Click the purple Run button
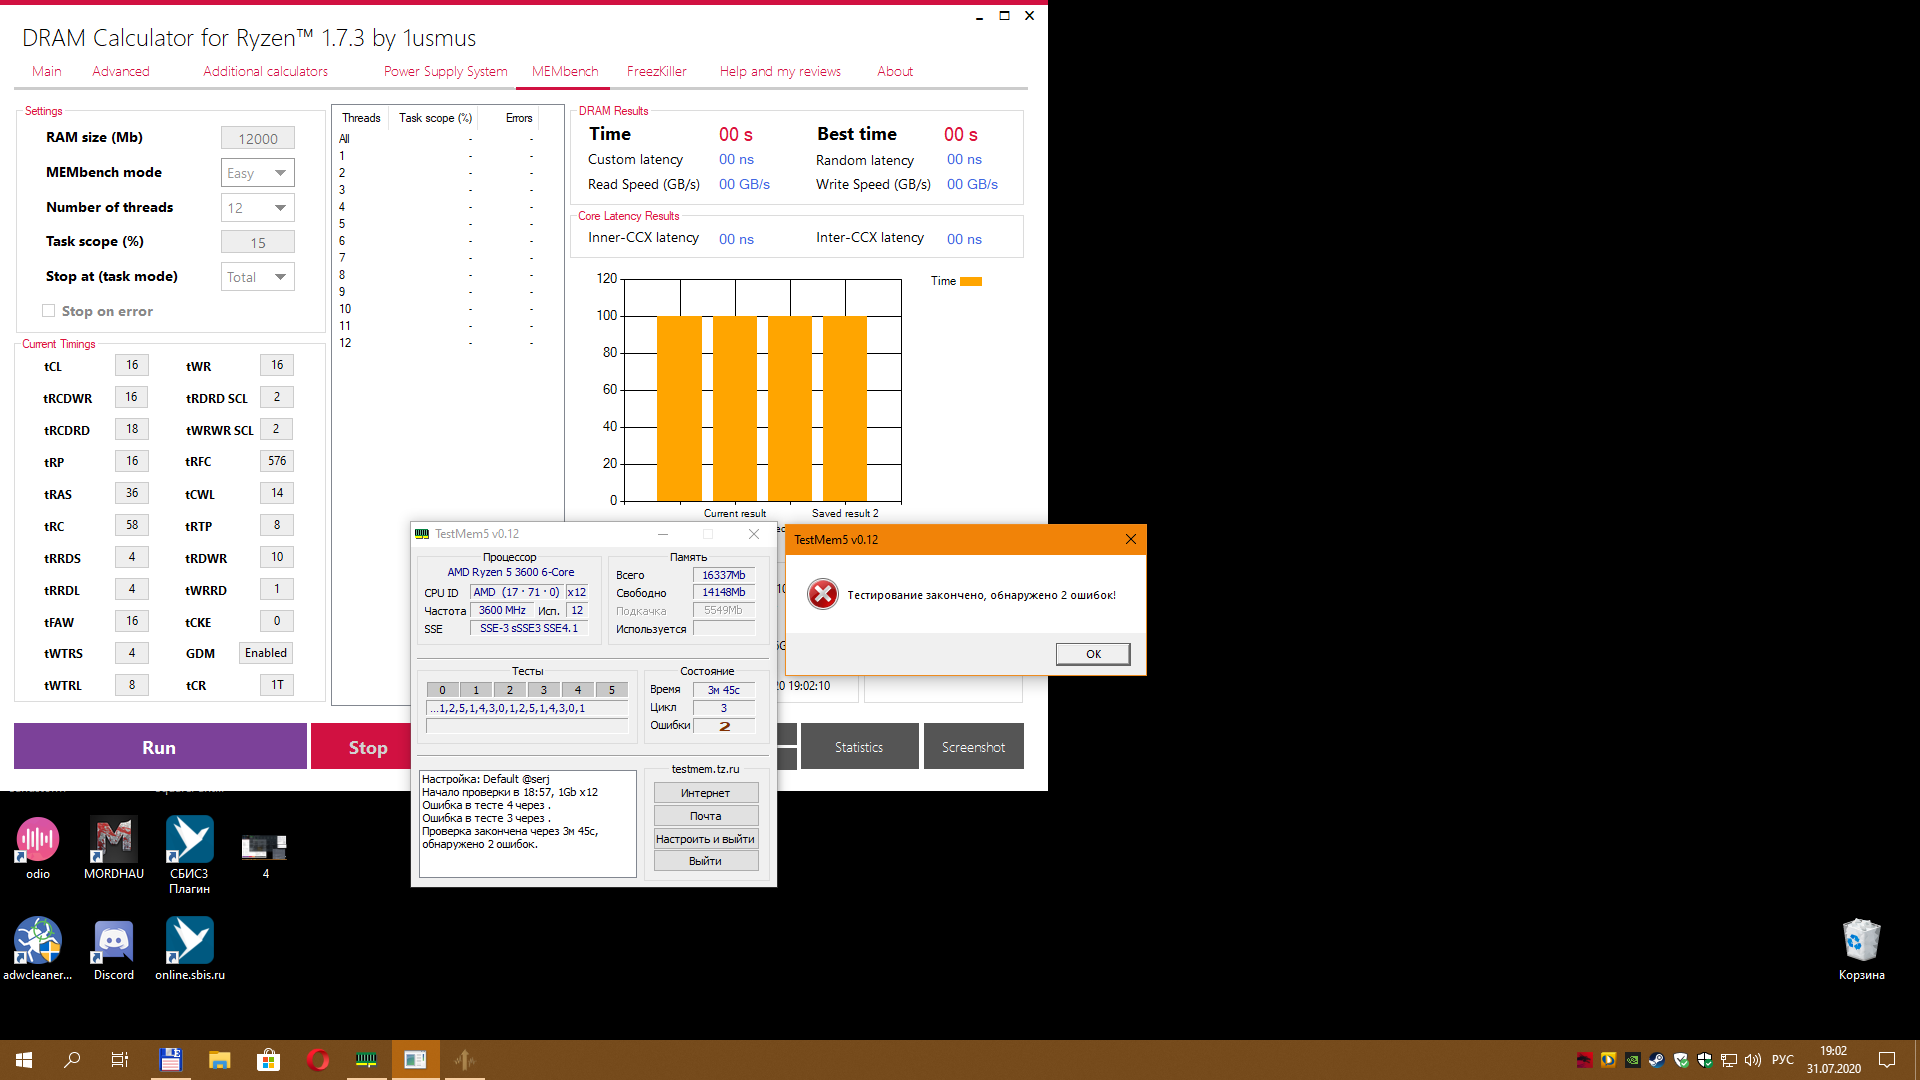 [160, 747]
